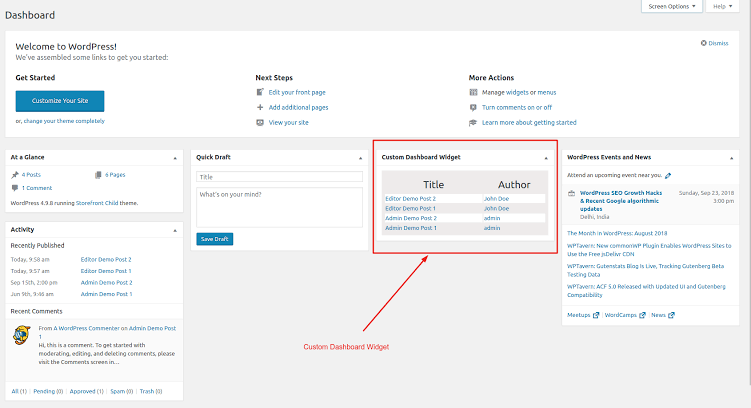Open WPTavern ACF 5.0 Released news link
The image size is (751, 408).
point(646,291)
